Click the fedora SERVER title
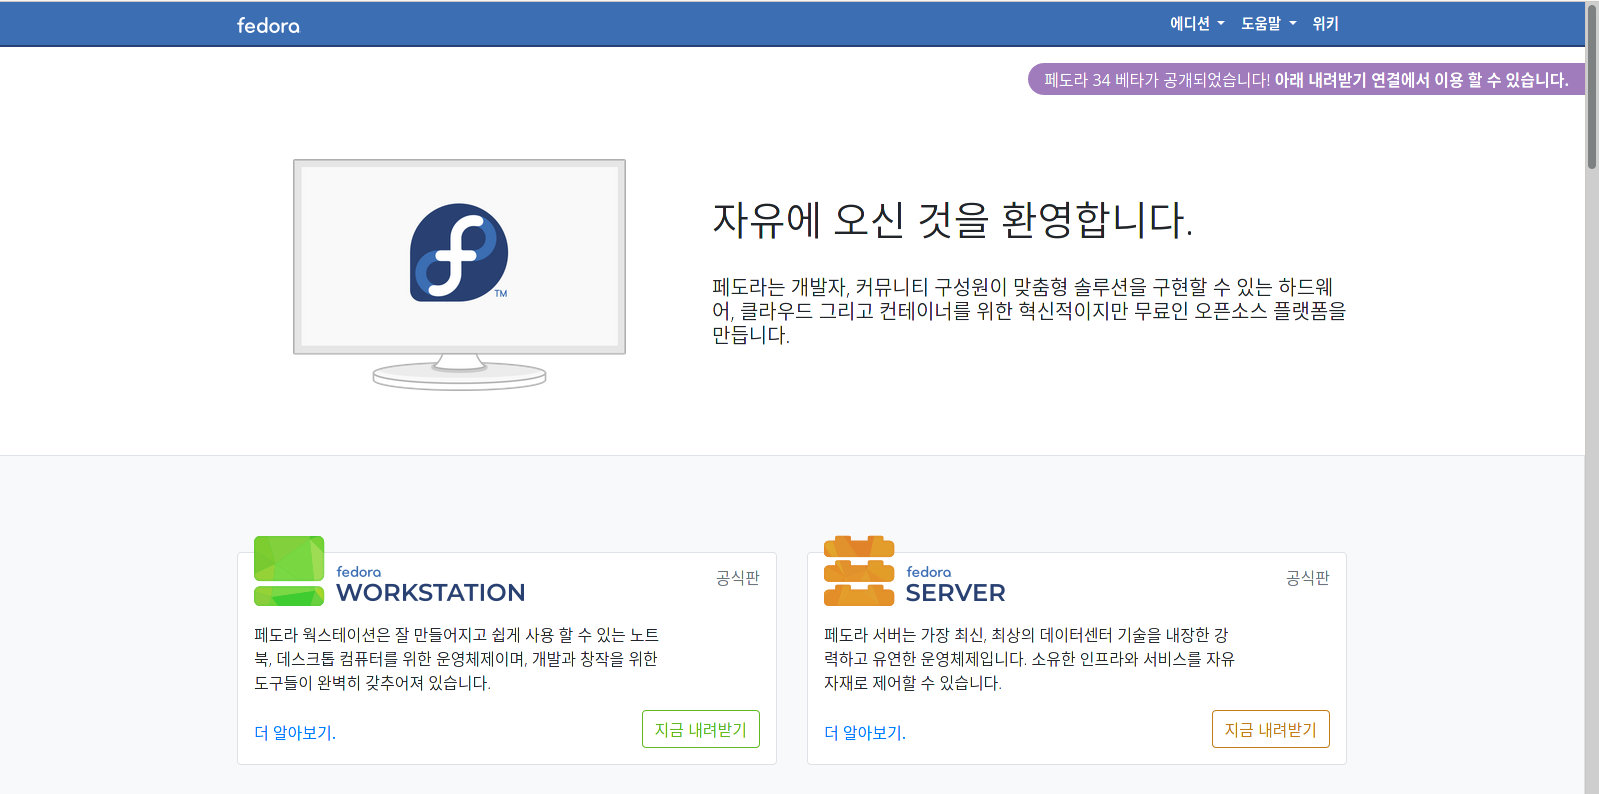Viewport: 1599px width, 794px height. [955, 585]
